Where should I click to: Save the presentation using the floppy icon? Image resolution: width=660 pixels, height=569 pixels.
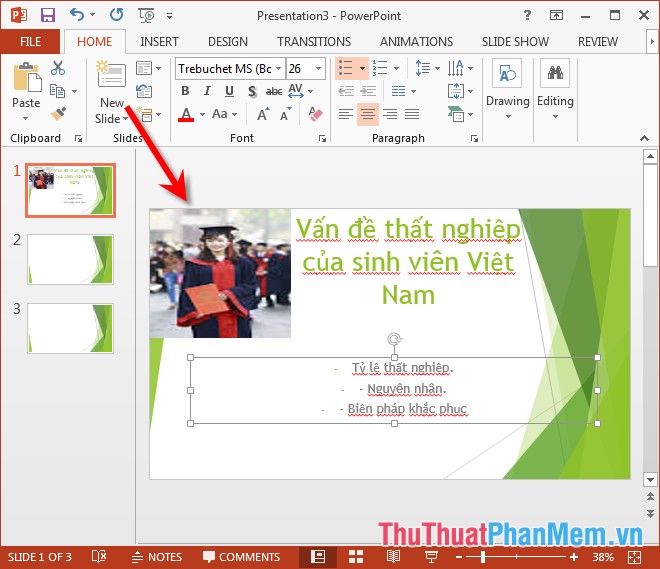[48, 16]
